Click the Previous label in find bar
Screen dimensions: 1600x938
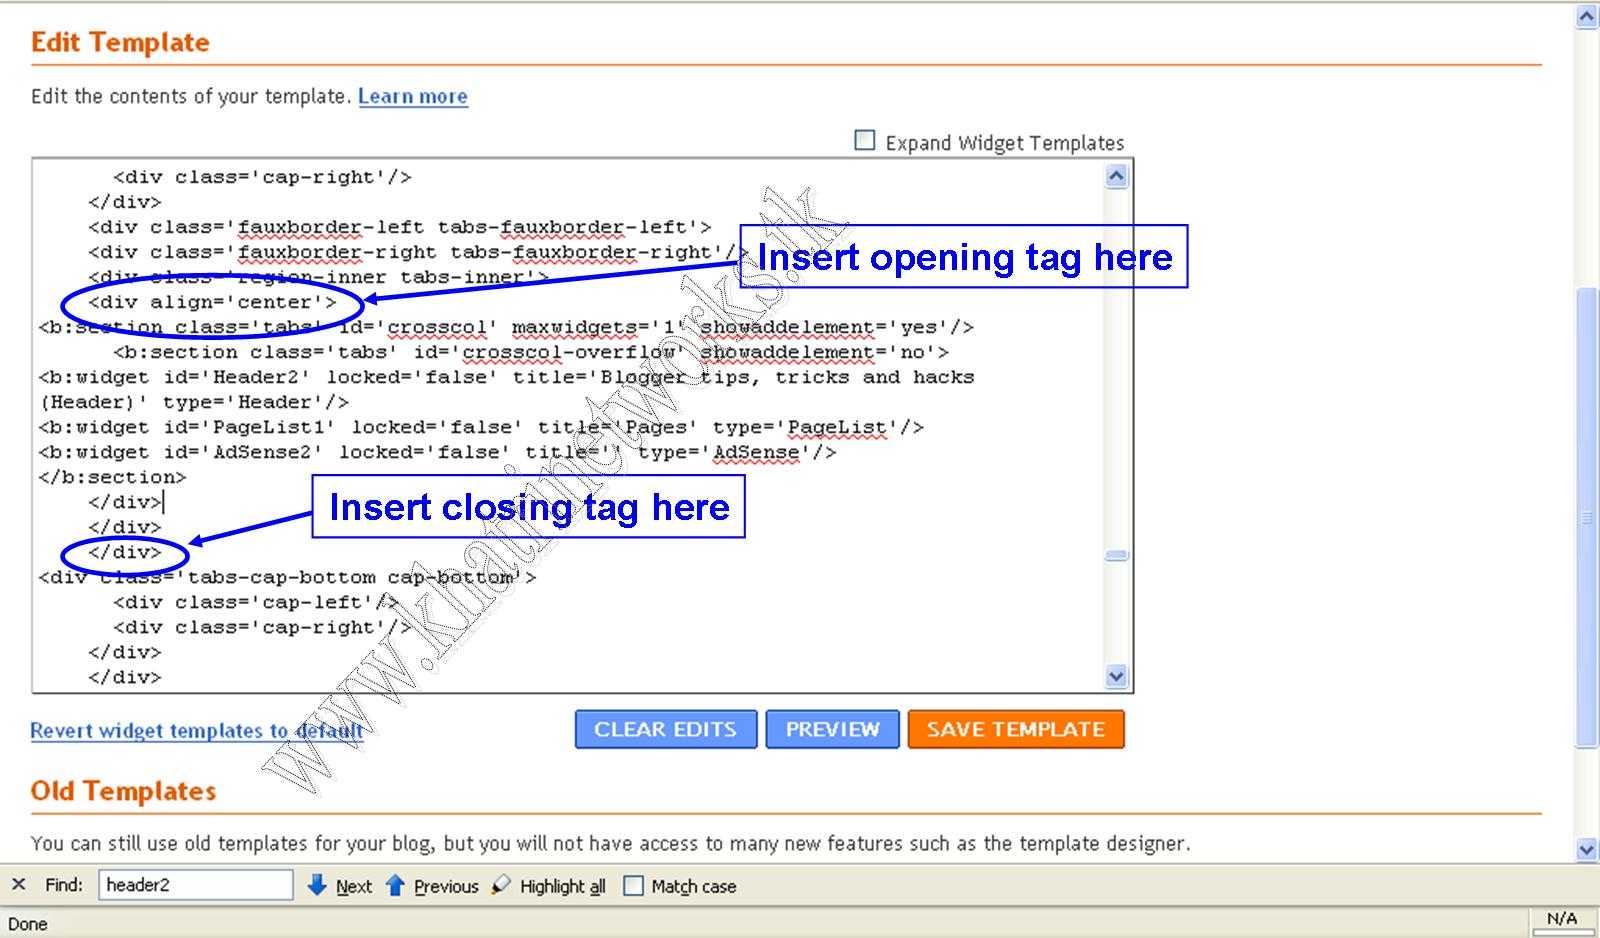[446, 886]
